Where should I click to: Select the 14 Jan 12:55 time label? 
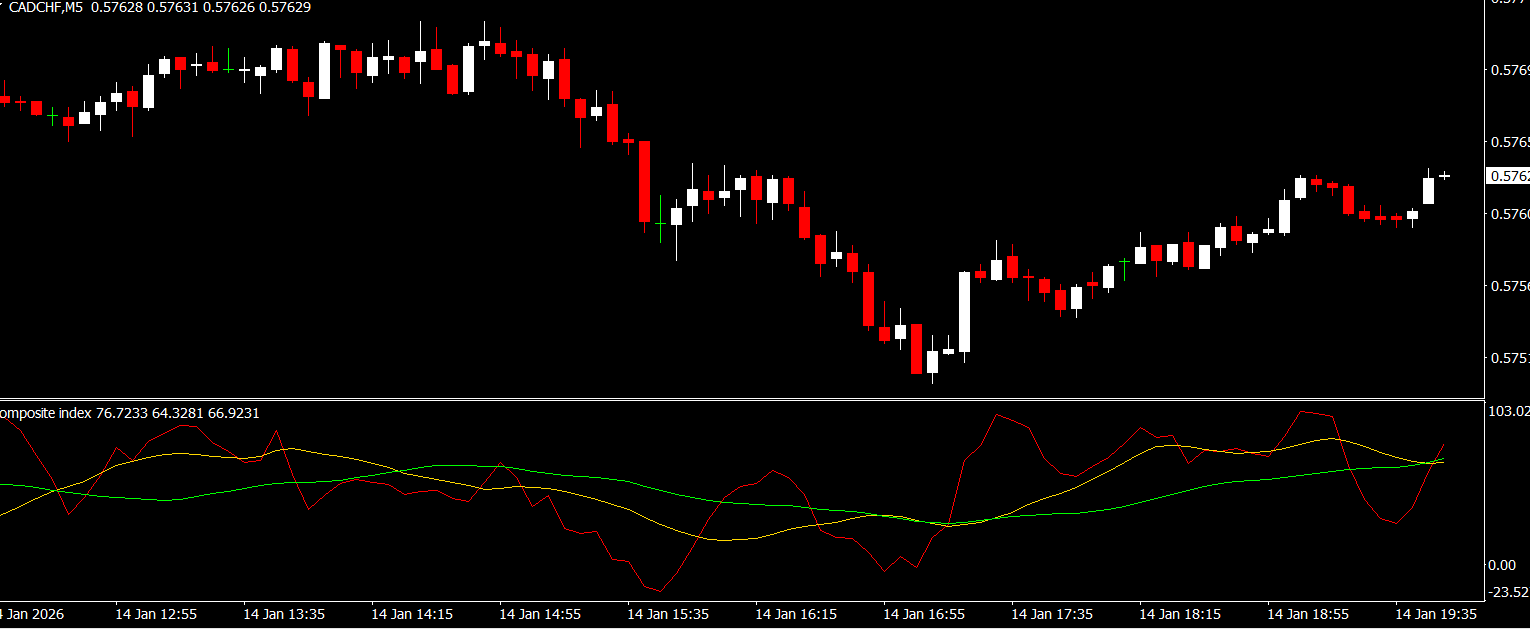click(x=156, y=614)
